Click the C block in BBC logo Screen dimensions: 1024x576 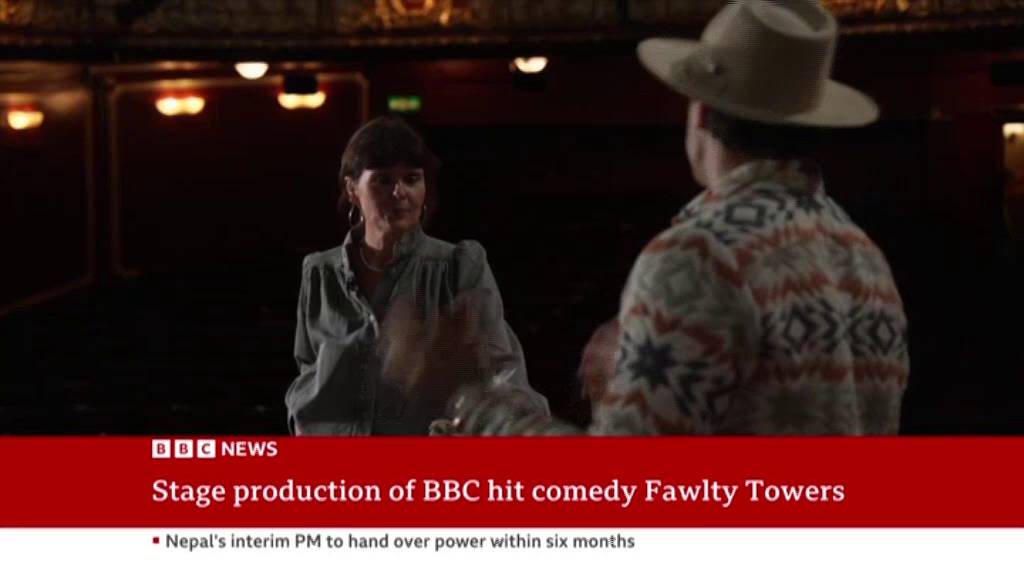click(x=206, y=449)
